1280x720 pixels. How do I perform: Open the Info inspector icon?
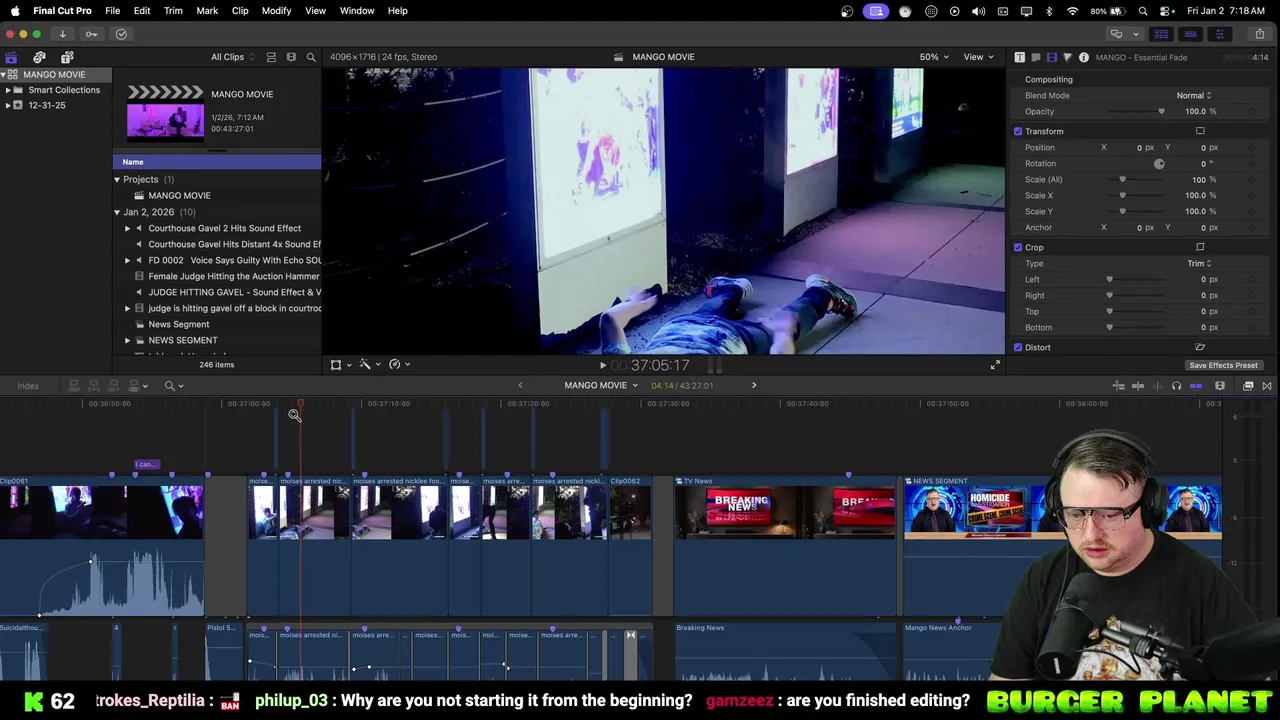coord(1083,57)
